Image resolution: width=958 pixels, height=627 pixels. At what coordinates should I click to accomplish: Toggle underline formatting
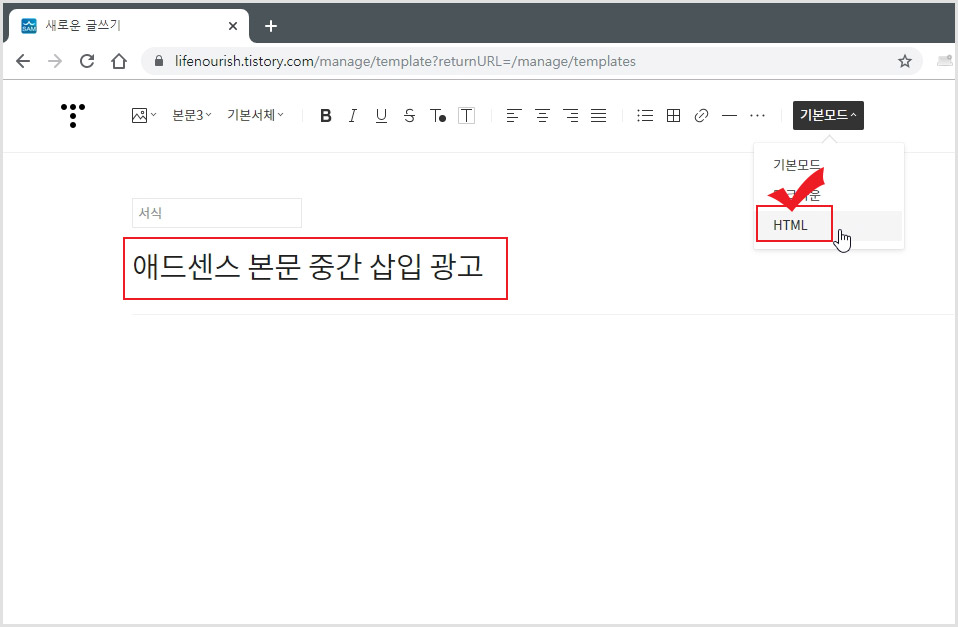pyautogui.click(x=381, y=116)
